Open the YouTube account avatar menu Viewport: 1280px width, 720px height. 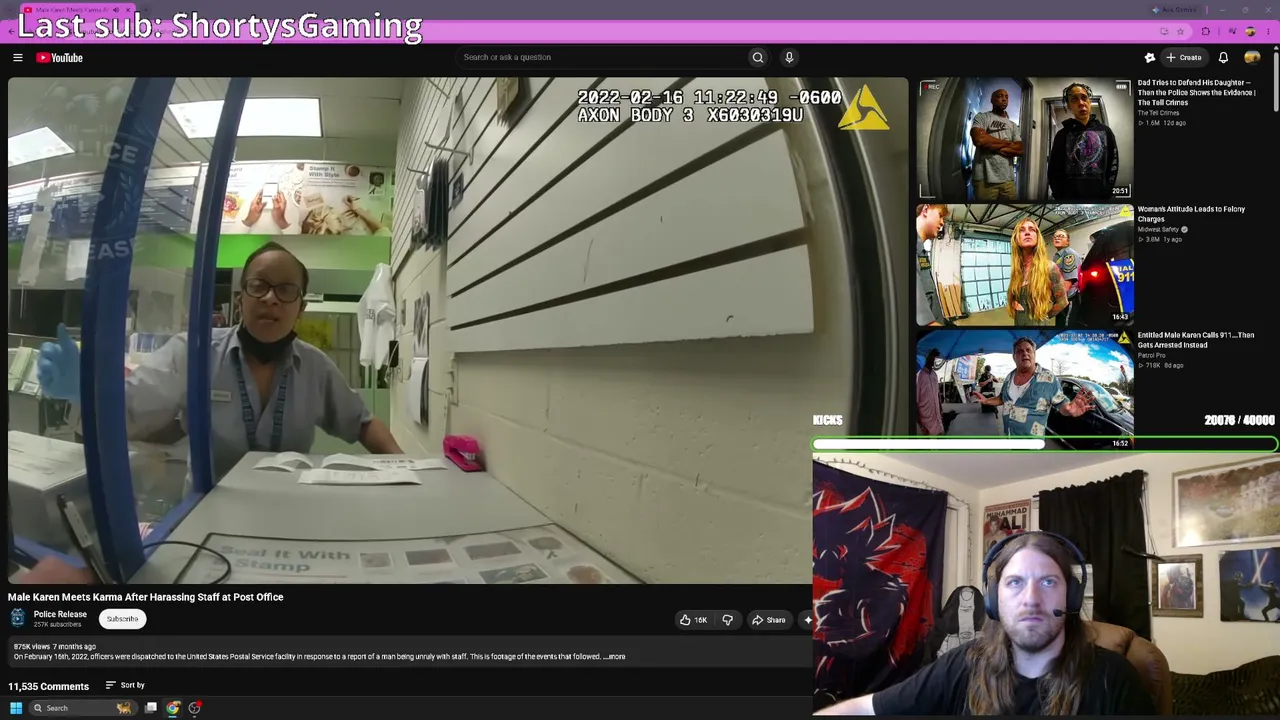tap(1252, 57)
